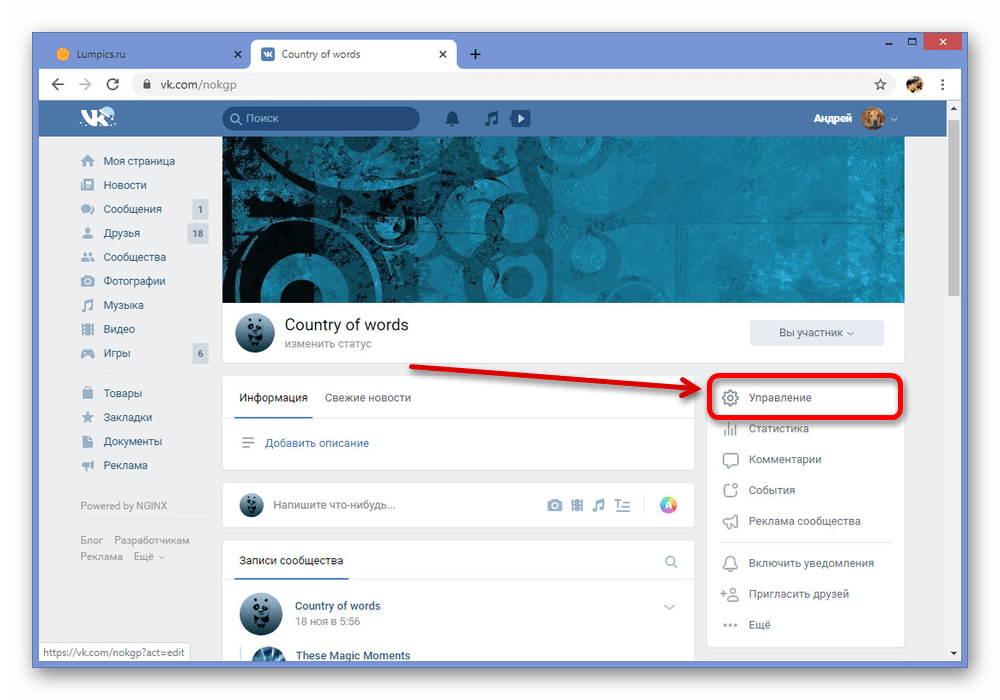The width and height of the screenshot is (1000, 700).
Task: Open the music note icon in header
Action: 491,119
